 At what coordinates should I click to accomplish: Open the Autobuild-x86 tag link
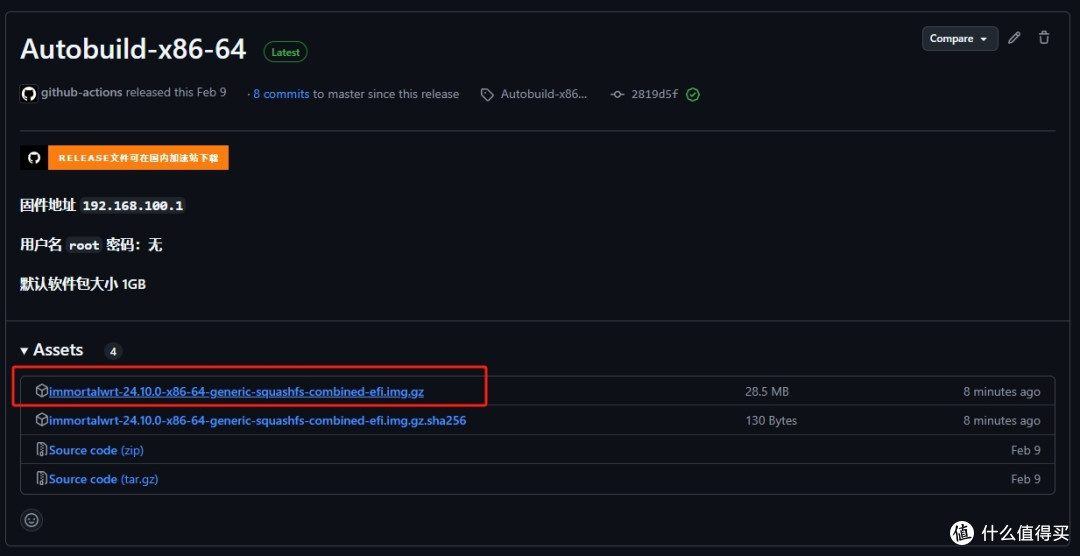544,94
